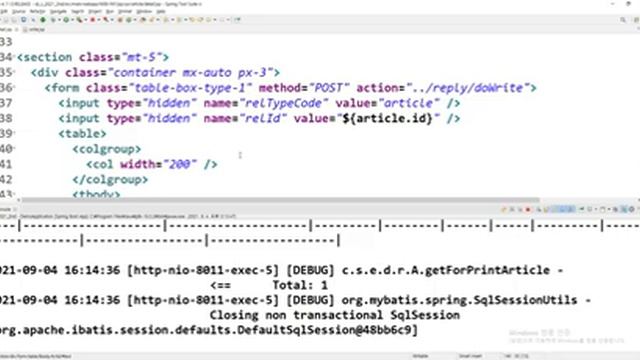
Task: Click org.mybatis.spring.SqlSessionUtils in console
Action: point(459,300)
